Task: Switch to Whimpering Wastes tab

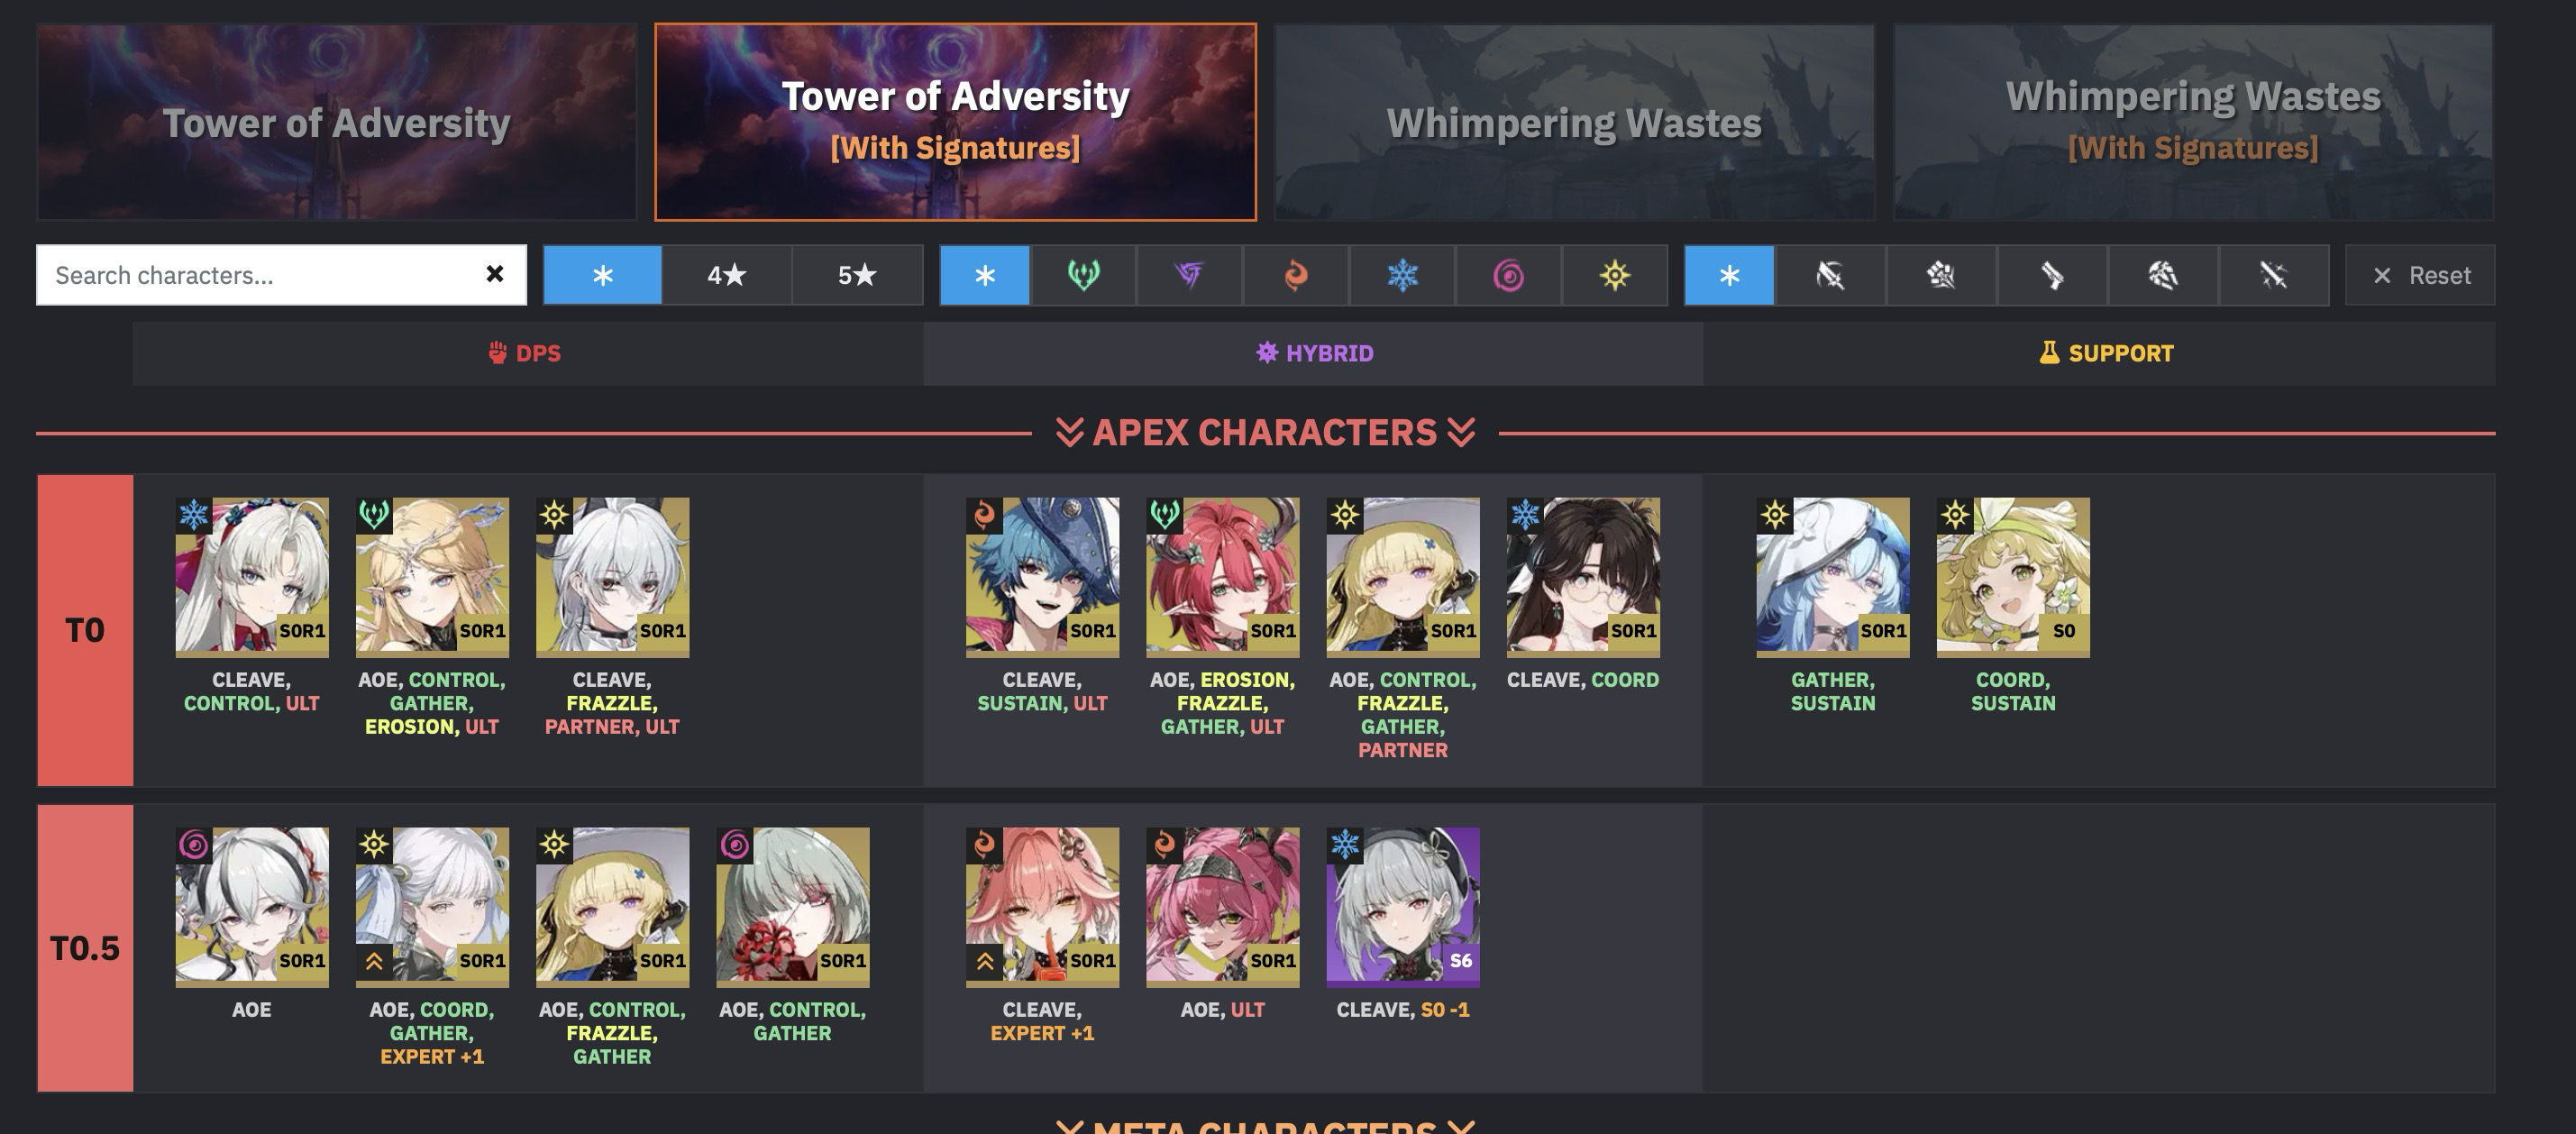Action: click(x=1574, y=122)
